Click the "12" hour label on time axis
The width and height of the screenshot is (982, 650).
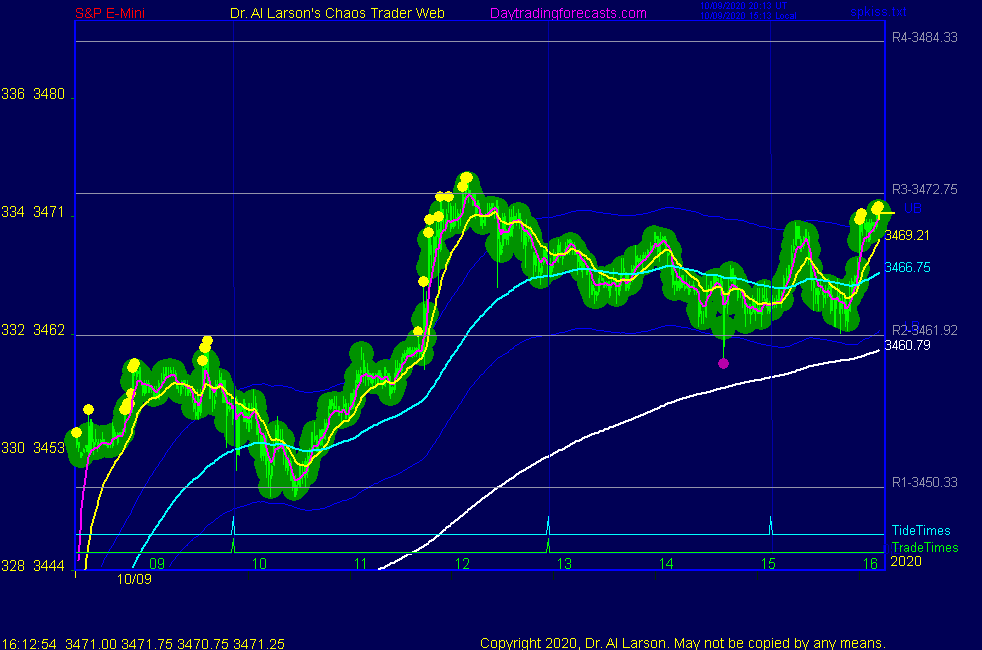(462, 564)
